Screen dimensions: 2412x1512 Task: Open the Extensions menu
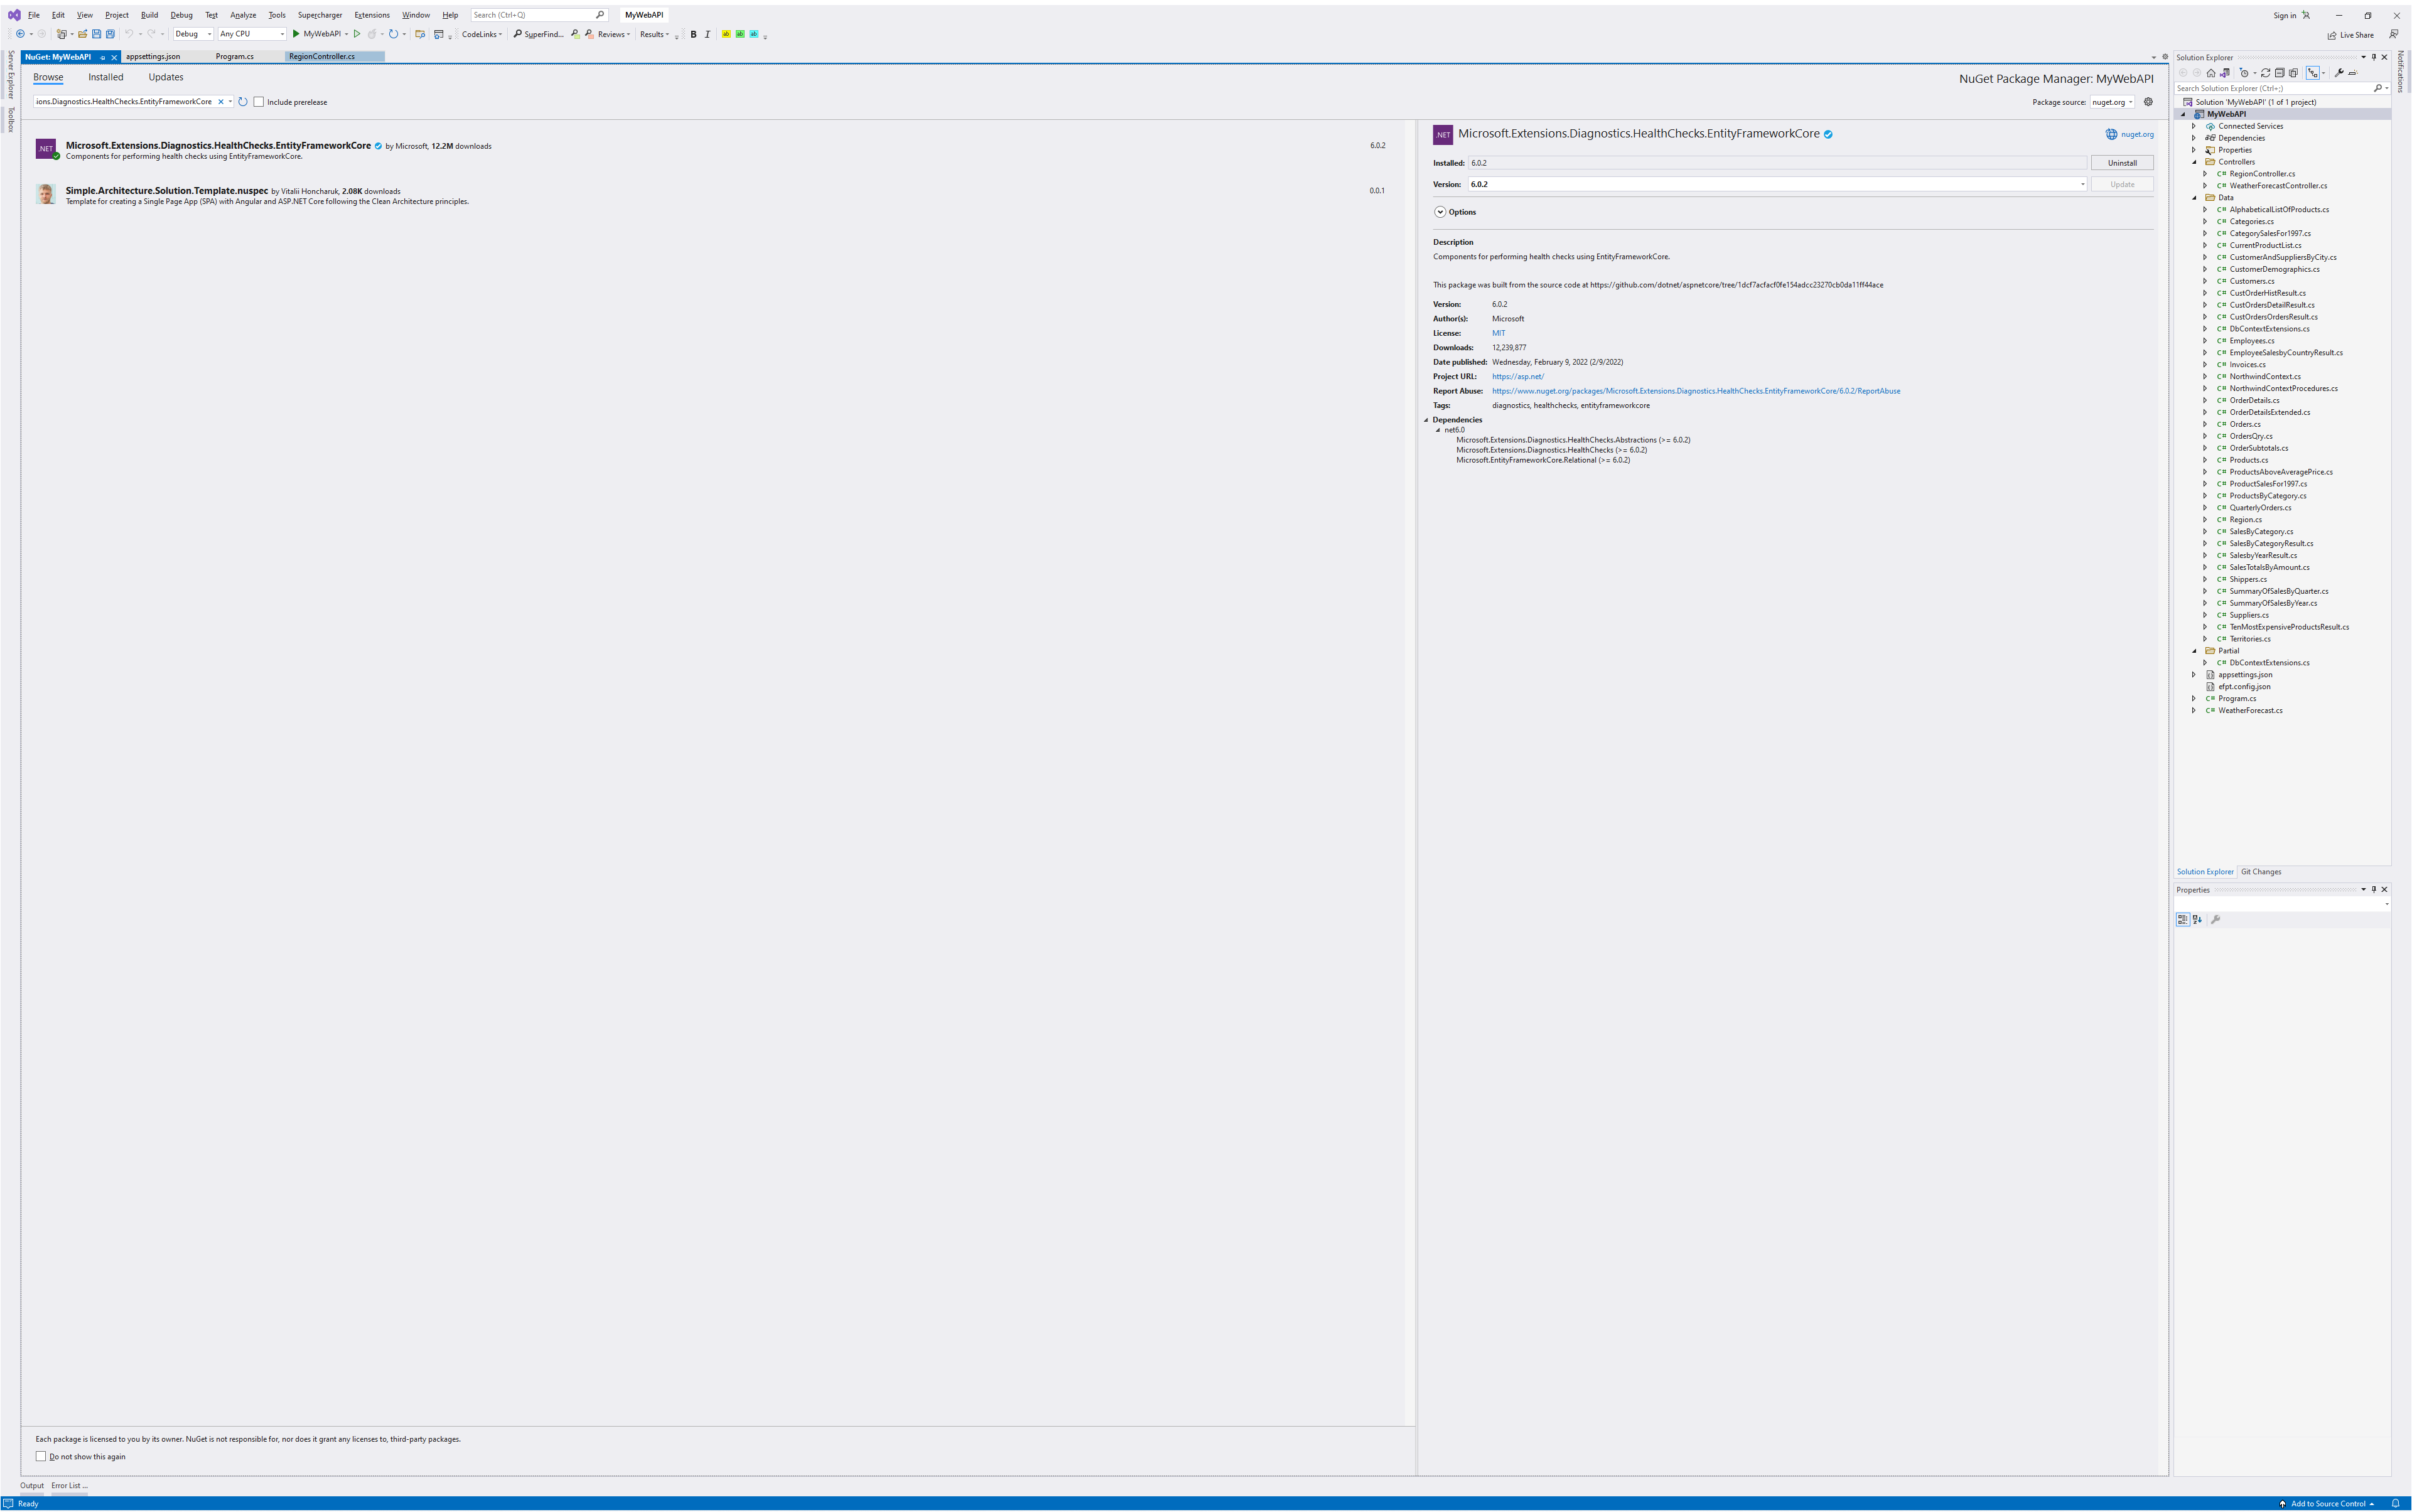point(371,15)
